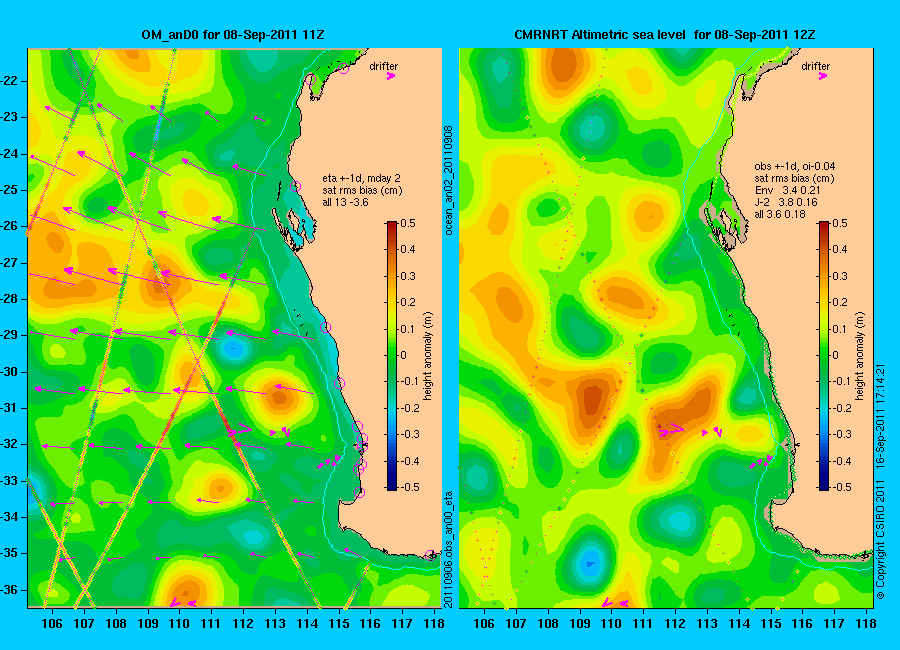Click vertical label '20110906.obs_an00_eta'
Viewport: 900px width, 650px height.
click(x=449, y=549)
